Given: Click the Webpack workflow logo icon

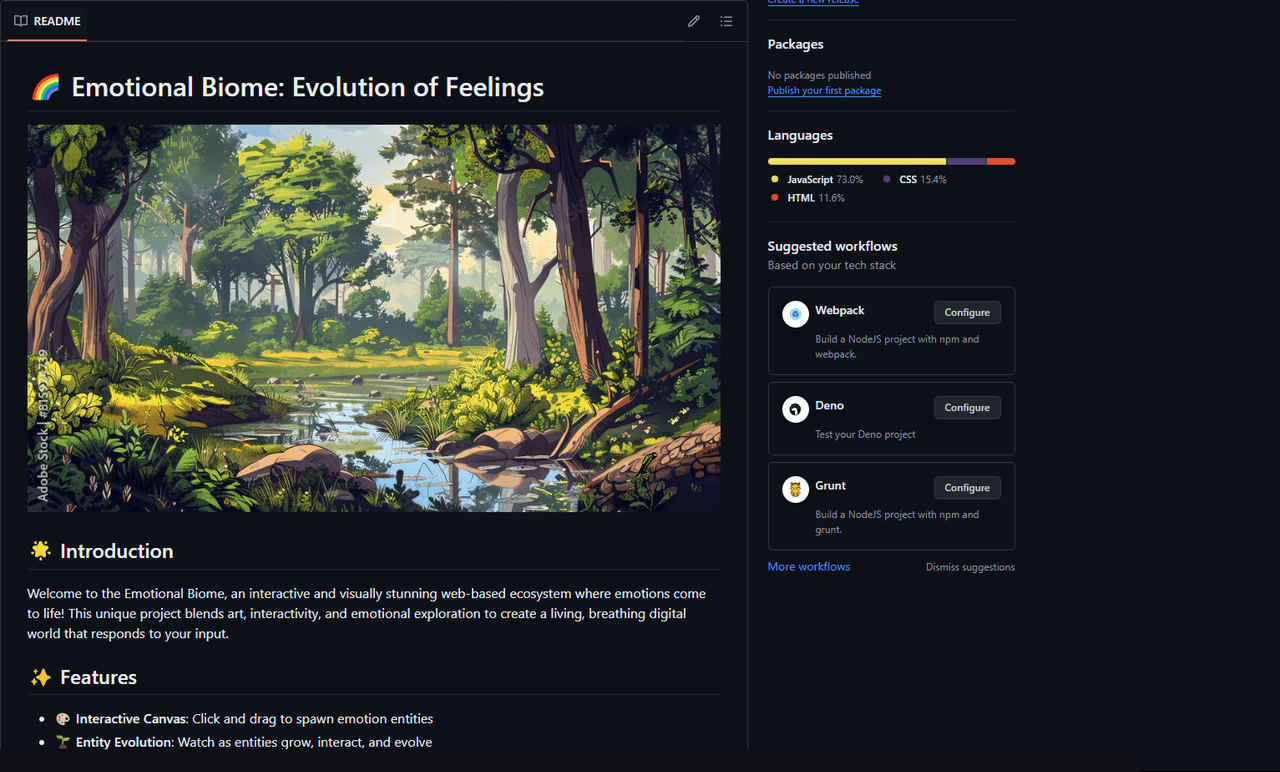Looking at the screenshot, I should (x=795, y=314).
